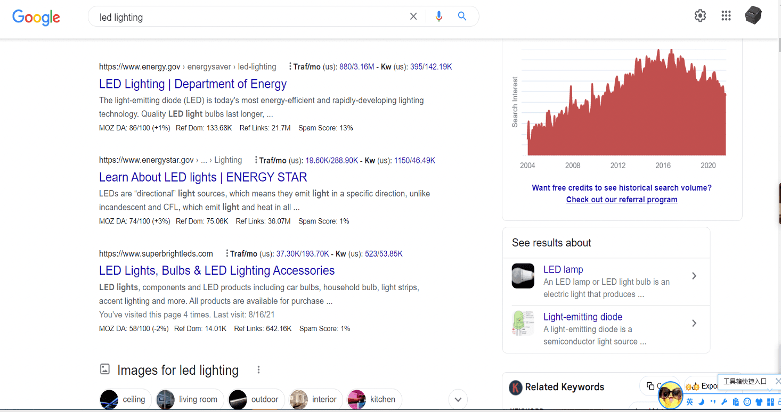Expand the Light-emitting diode entry chevron

tap(694, 323)
